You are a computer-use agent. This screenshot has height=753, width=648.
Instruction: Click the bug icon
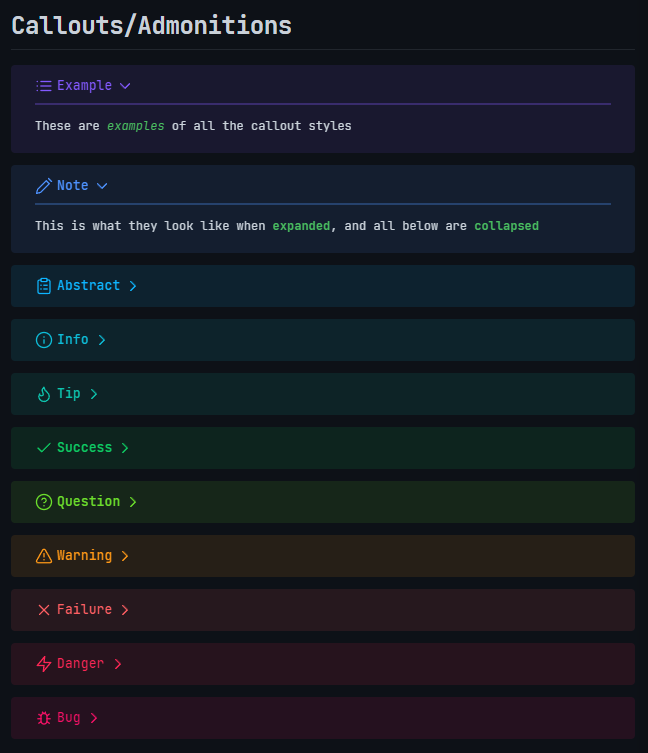44,718
